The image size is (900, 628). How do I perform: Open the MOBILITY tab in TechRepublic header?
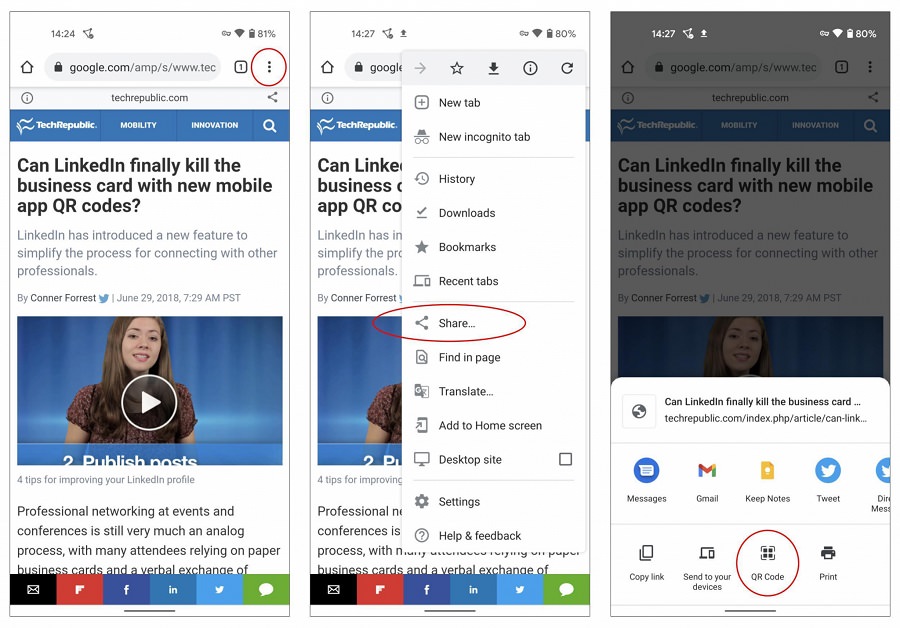[138, 125]
